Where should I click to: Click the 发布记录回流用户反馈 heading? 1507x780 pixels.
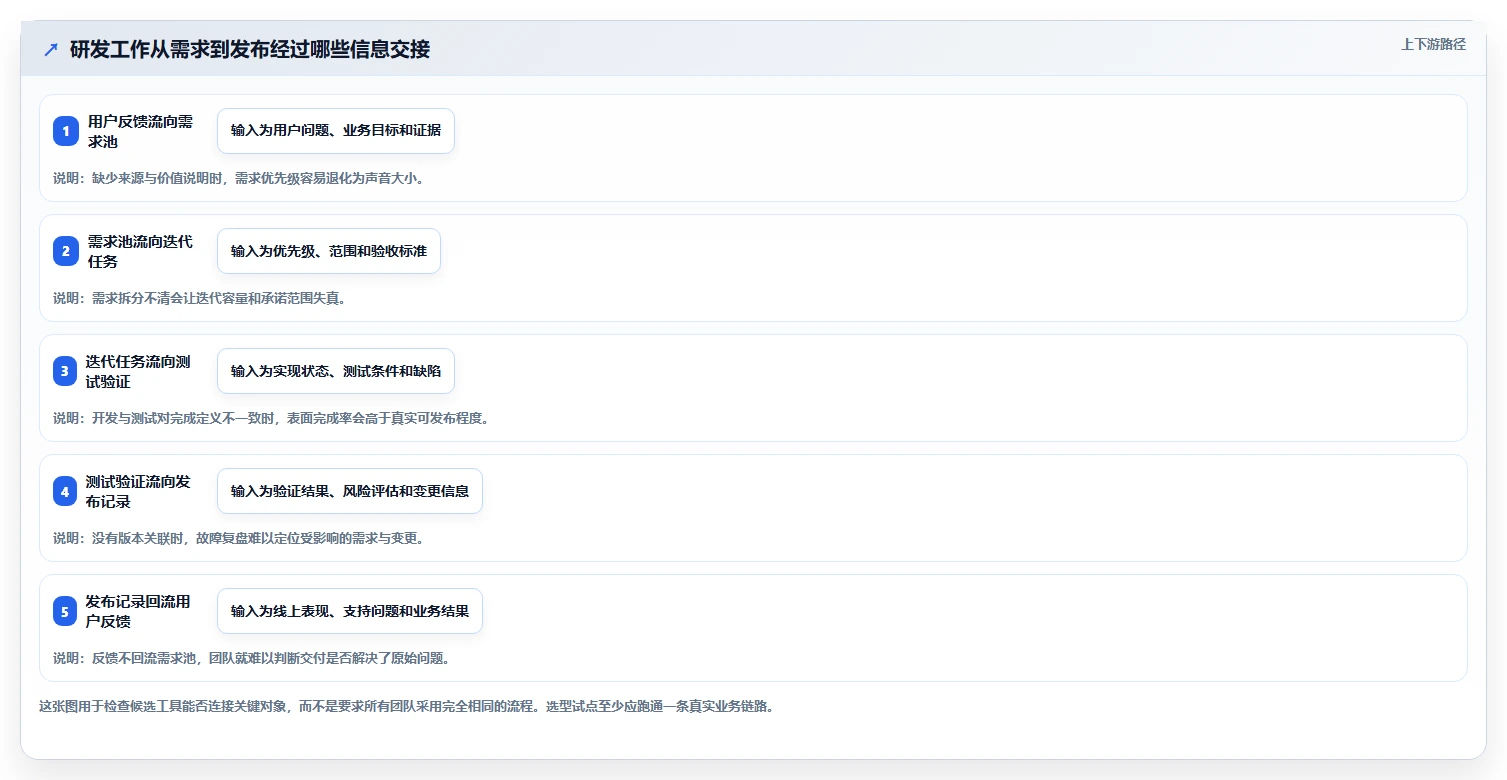coord(139,611)
